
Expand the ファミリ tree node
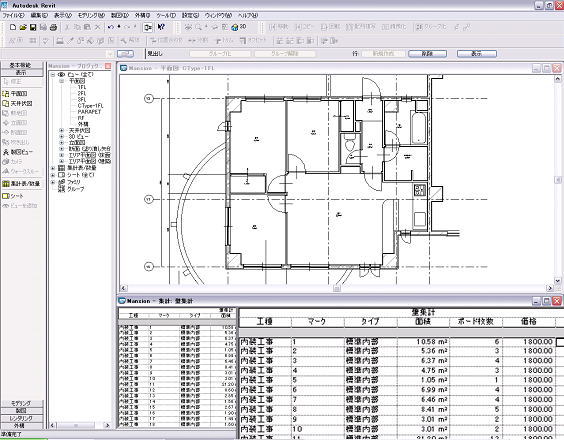[53, 182]
